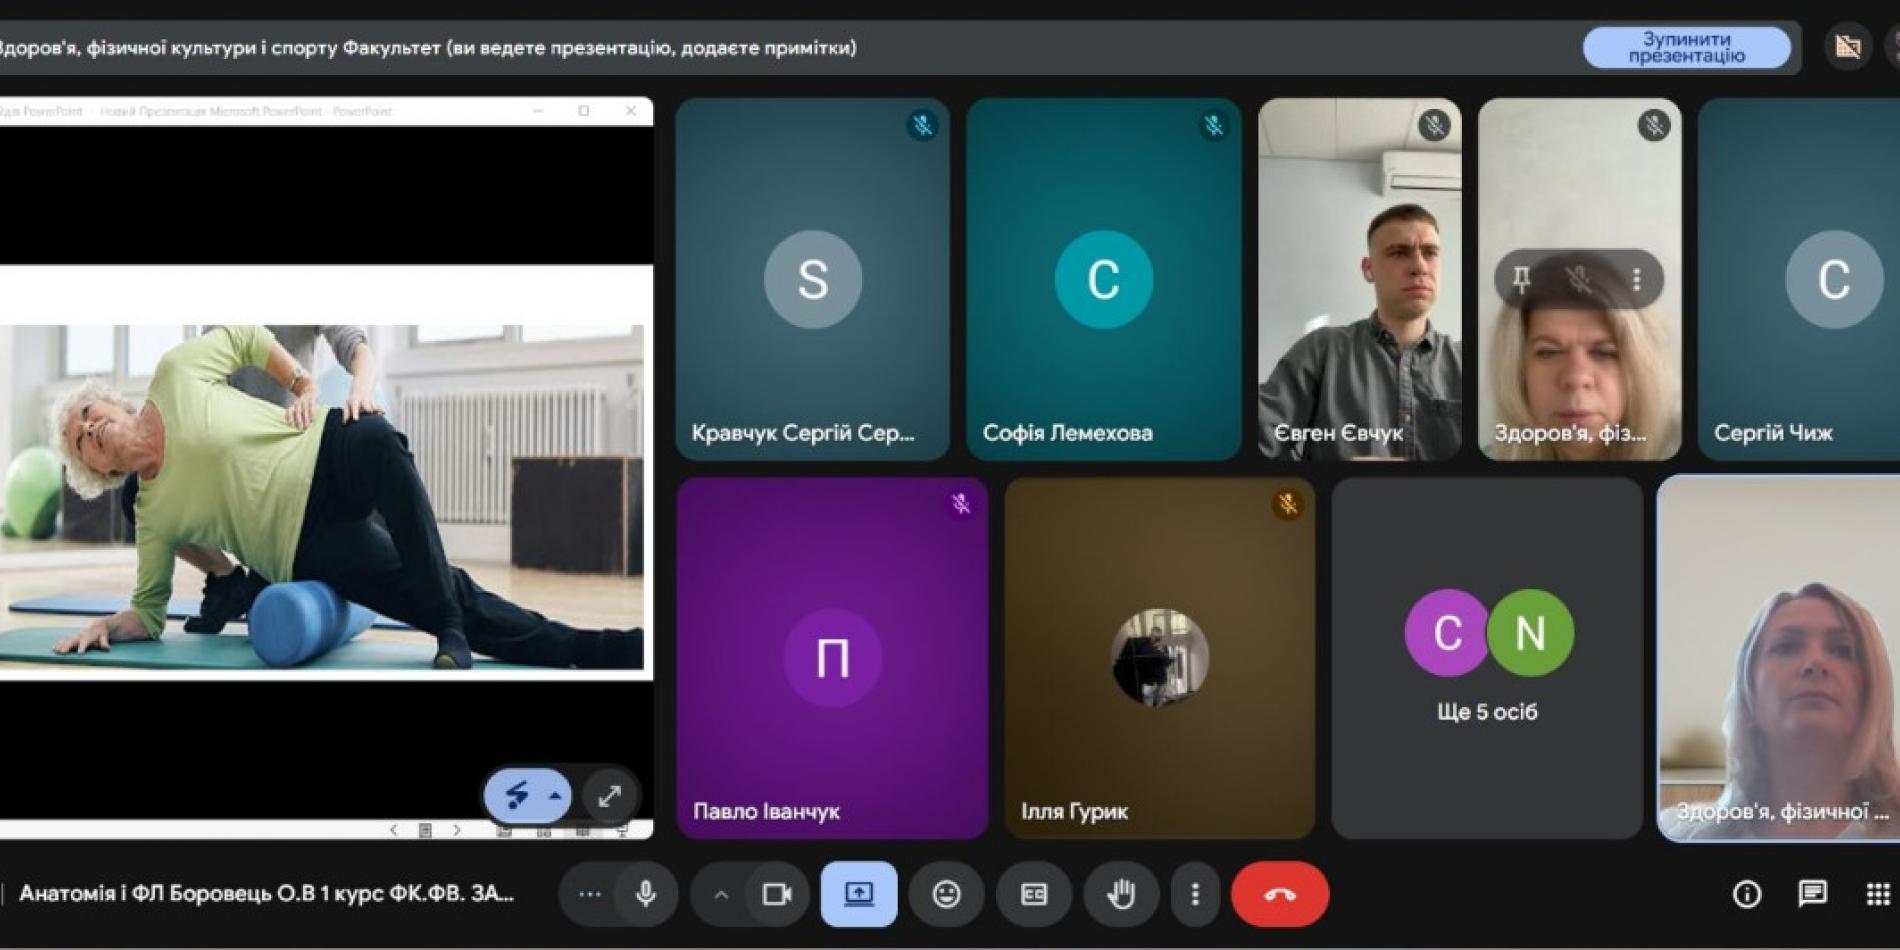Pin the Здоров'я participant tile

click(x=1521, y=278)
